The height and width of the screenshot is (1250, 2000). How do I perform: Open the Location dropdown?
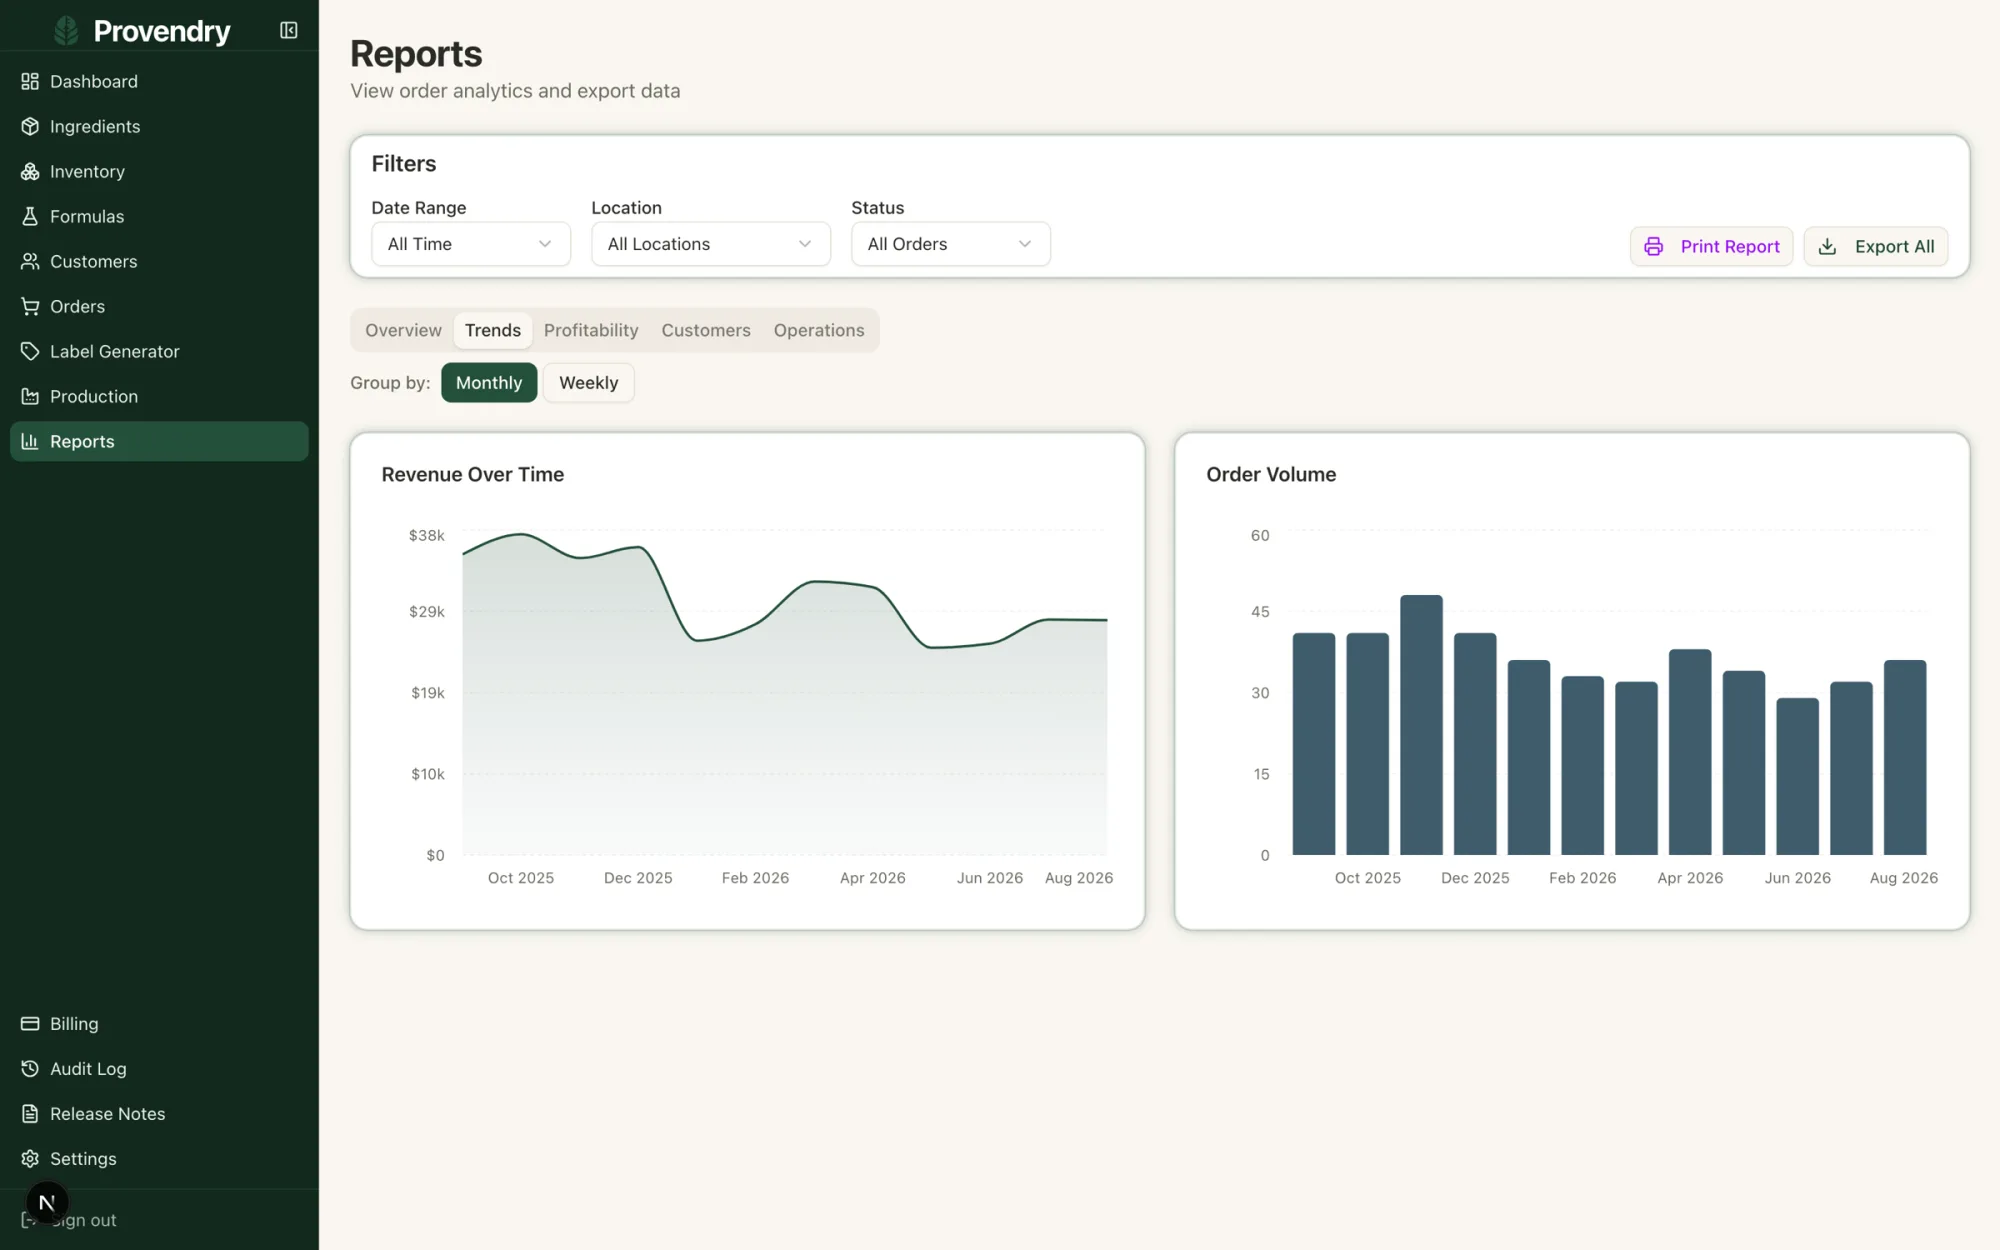[x=711, y=244]
